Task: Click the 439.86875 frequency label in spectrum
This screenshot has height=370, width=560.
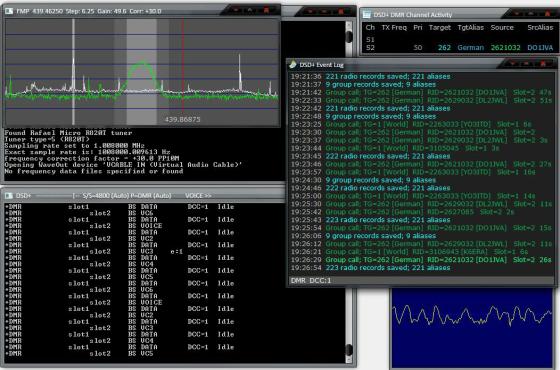Action: [182, 119]
